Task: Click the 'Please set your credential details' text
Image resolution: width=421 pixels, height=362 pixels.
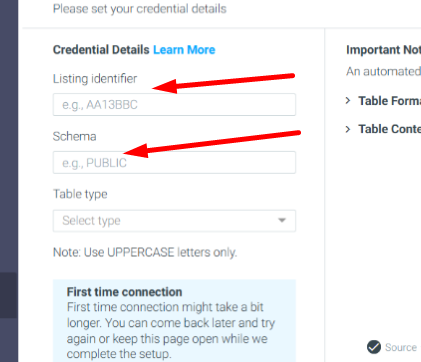Action: pyautogui.click(x=140, y=9)
